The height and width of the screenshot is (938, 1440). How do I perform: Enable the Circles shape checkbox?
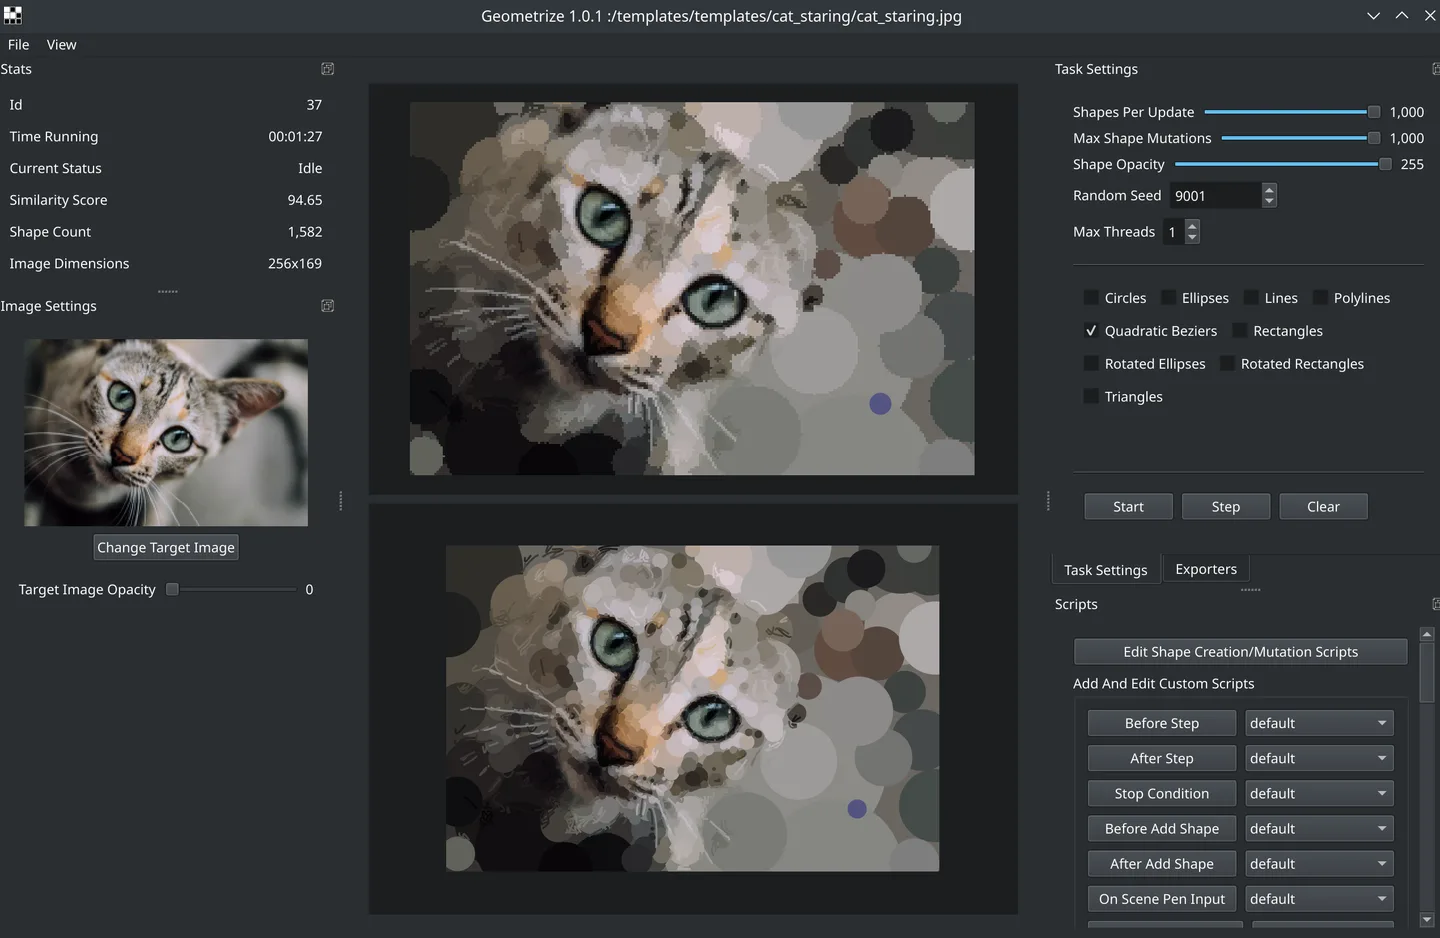tap(1091, 298)
